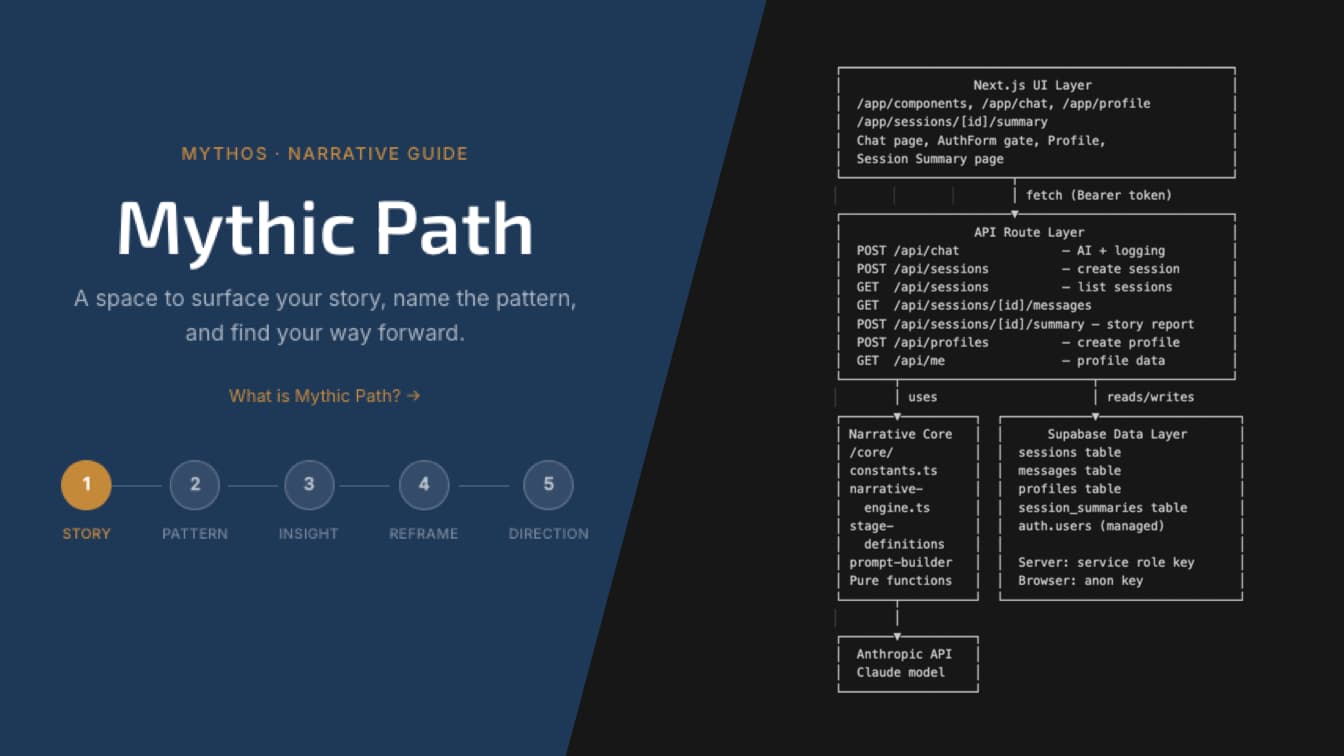The width and height of the screenshot is (1344, 756).
Task: Click 'session_summaries table' entry
Action: (1102, 507)
